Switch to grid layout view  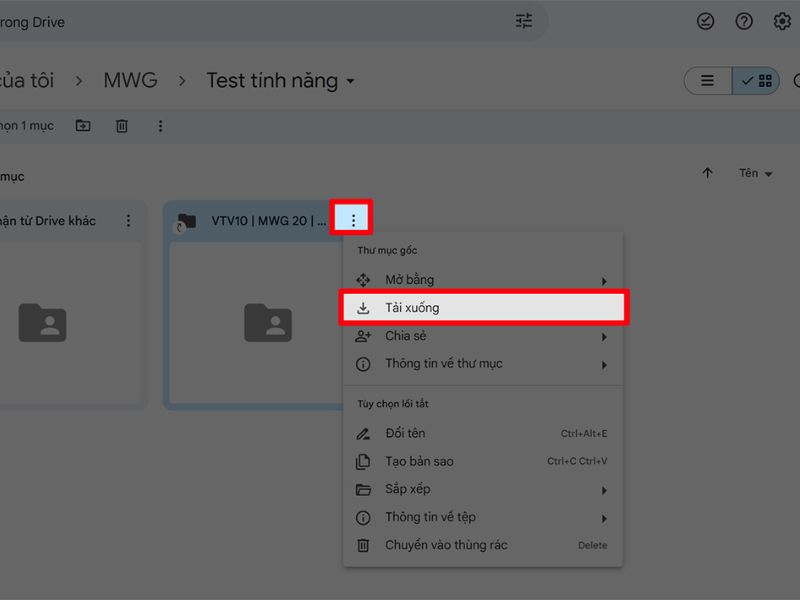756,81
